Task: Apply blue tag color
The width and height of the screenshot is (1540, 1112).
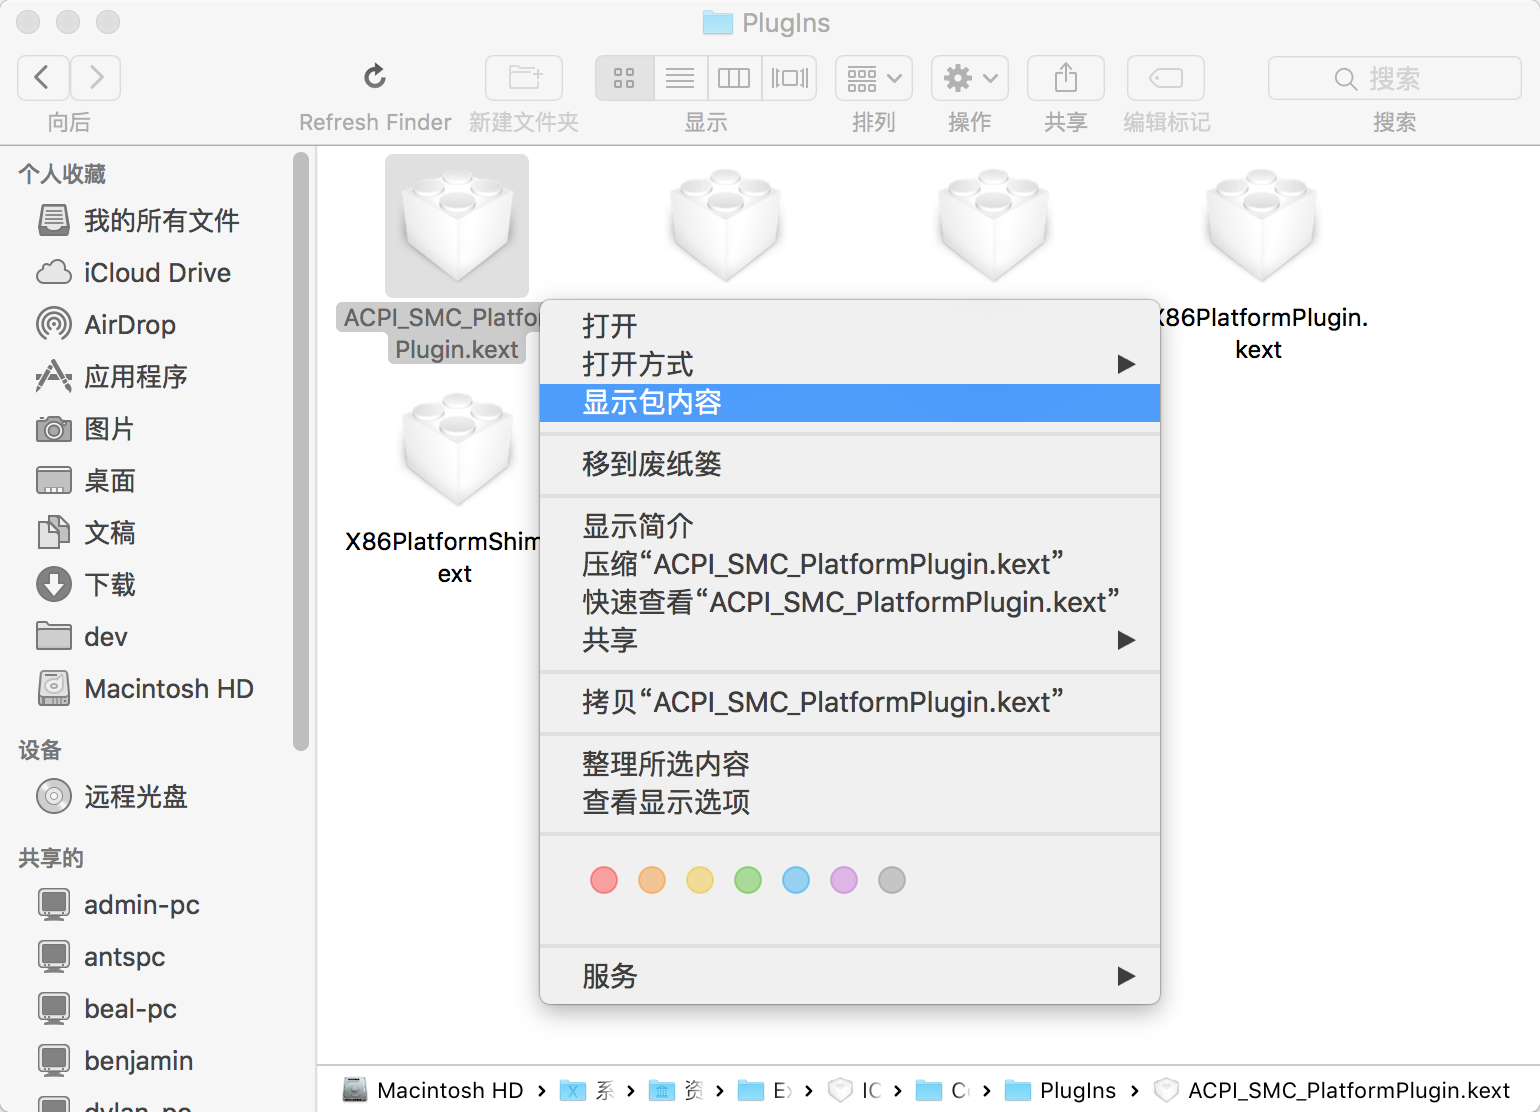Action: coord(796,880)
